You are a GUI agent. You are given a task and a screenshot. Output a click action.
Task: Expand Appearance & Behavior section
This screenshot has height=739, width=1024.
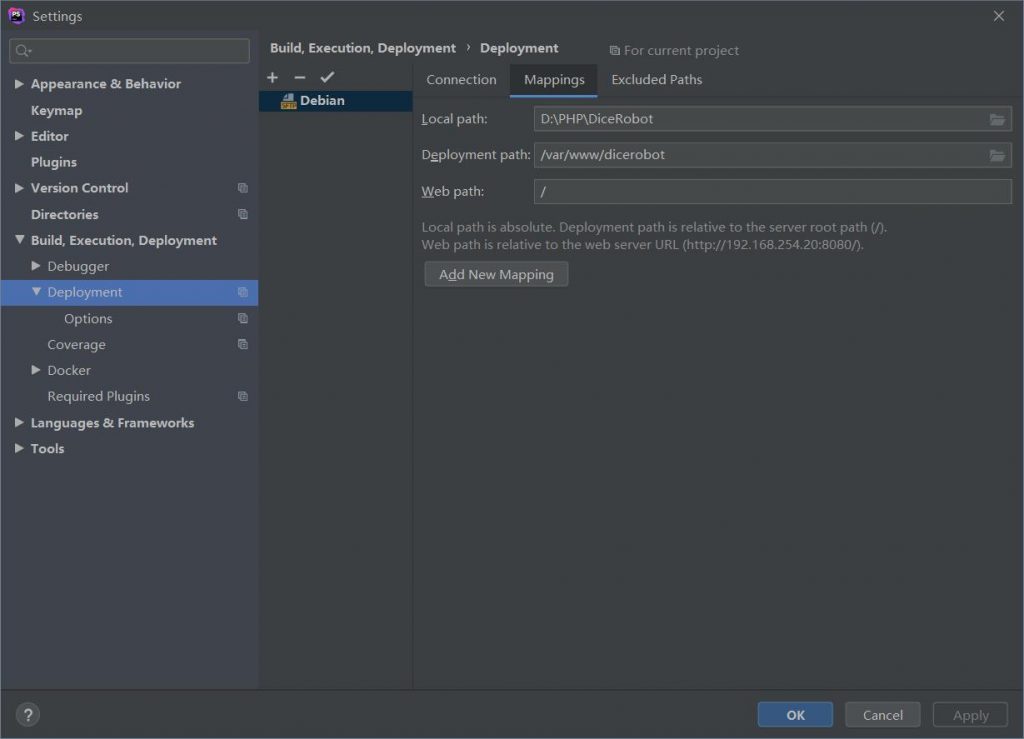click(19, 84)
